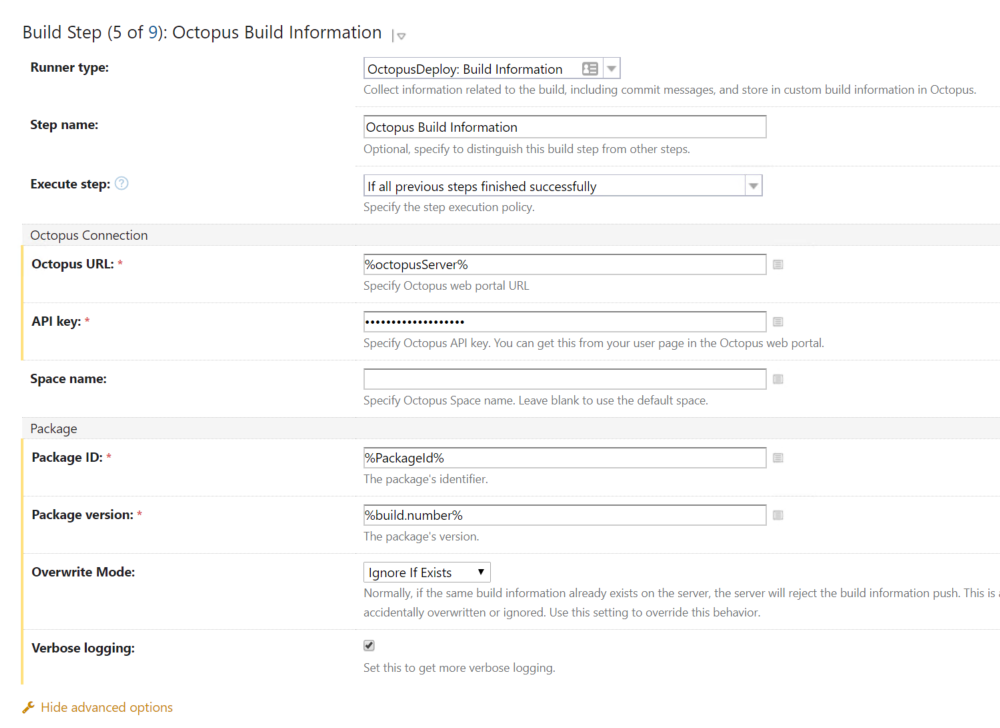The width and height of the screenshot is (1000, 728).
Task: Click the parameter icon beside Package ID field
Action: [x=778, y=458]
